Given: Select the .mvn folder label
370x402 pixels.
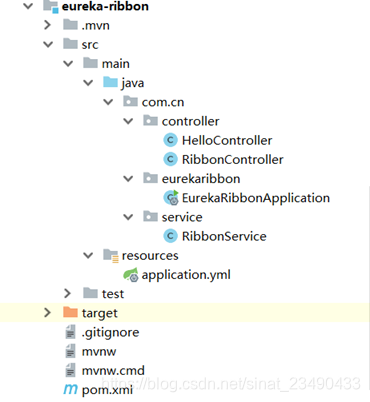Looking at the screenshot, I should [x=96, y=26].
